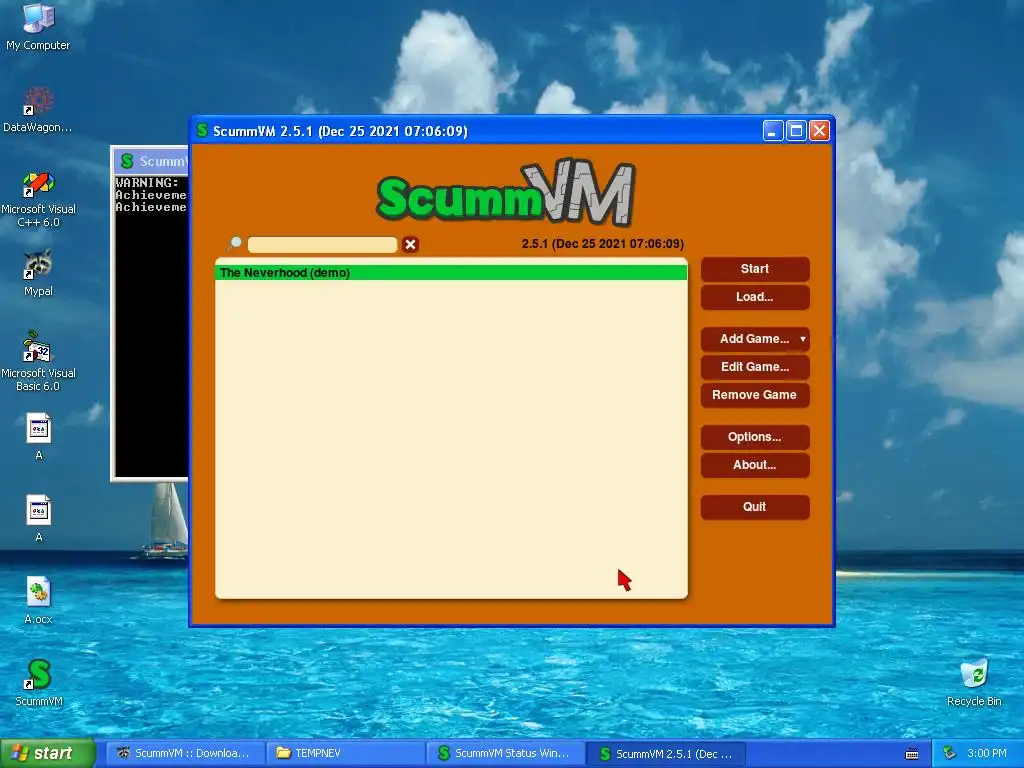The width and height of the screenshot is (1024, 768).
Task: Open the Windows start menu
Action: click(48, 753)
